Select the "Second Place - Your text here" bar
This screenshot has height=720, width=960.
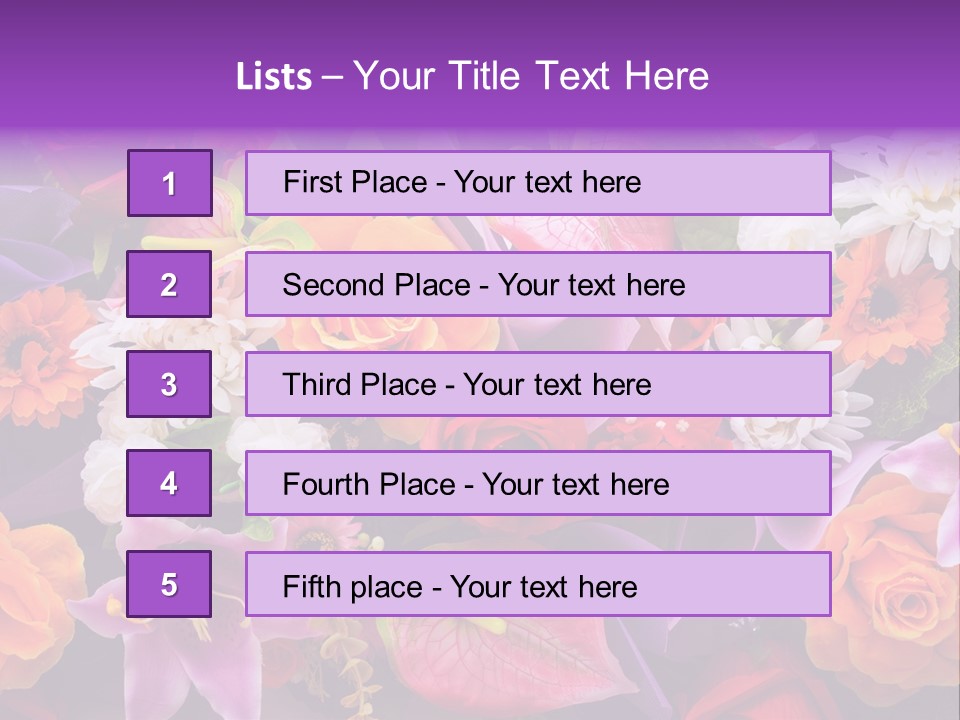tap(538, 284)
